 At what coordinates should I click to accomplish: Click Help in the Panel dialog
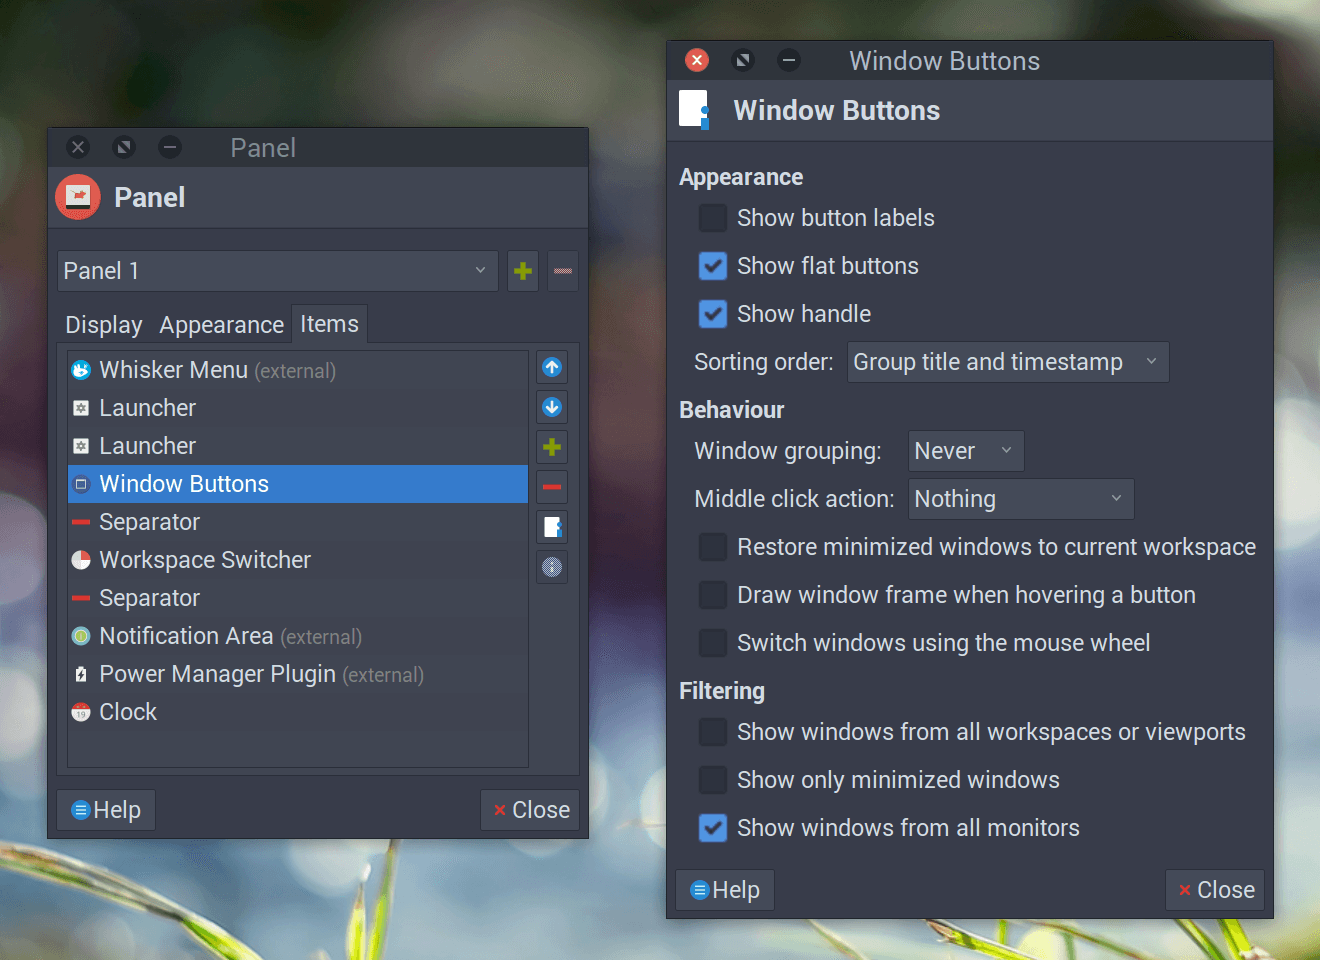coord(106,810)
